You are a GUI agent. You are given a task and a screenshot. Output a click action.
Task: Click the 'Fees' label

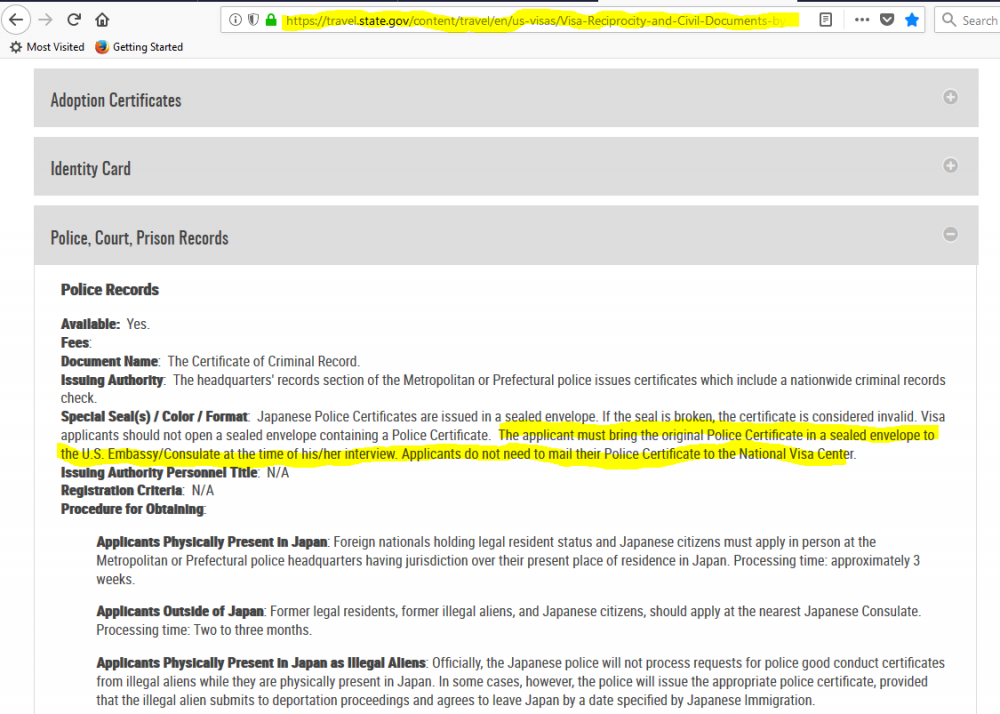(x=75, y=343)
